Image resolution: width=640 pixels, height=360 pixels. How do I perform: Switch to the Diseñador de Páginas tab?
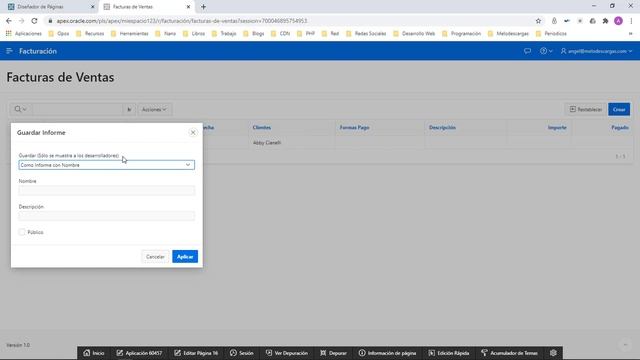[46, 7]
